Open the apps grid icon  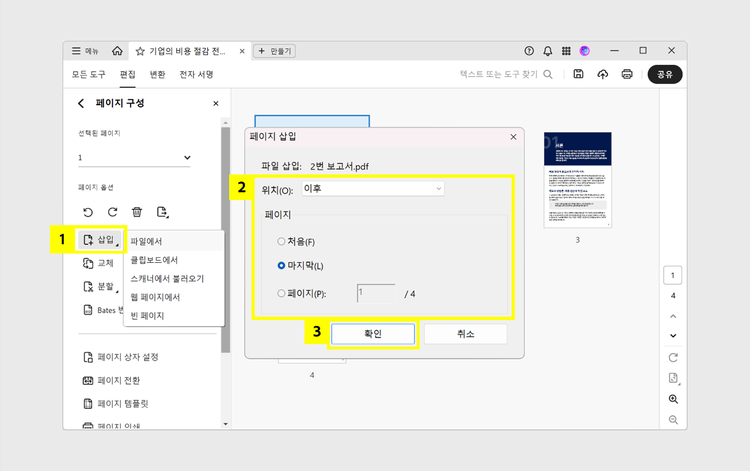point(566,51)
